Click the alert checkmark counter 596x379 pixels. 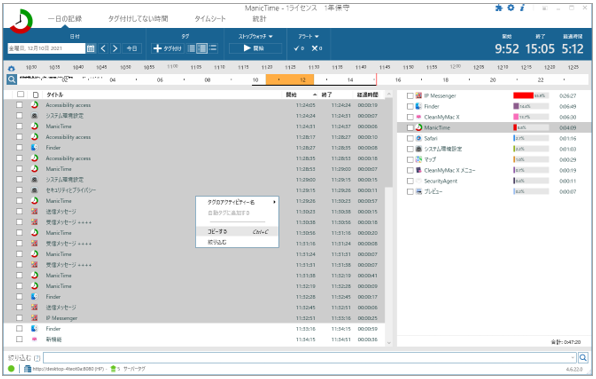coord(299,48)
